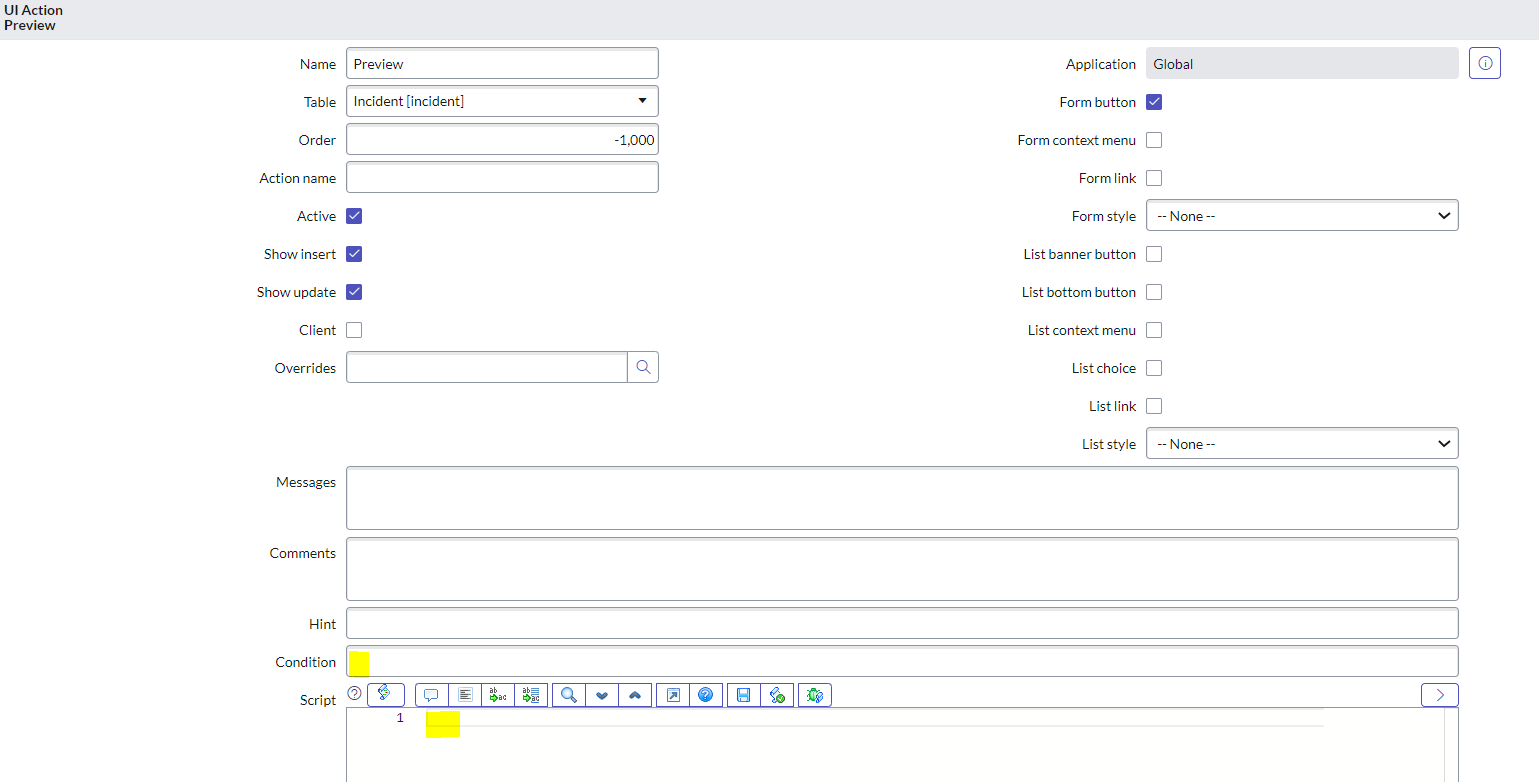The width and height of the screenshot is (1539, 782).
Task: Enable the Form context menu checkbox
Action: (1154, 140)
